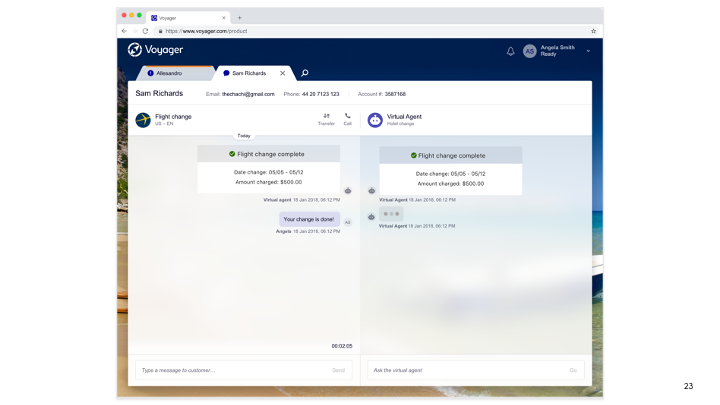The height and width of the screenshot is (405, 720).
Task: Click the call timer 00:02:05
Action: coord(342,346)
